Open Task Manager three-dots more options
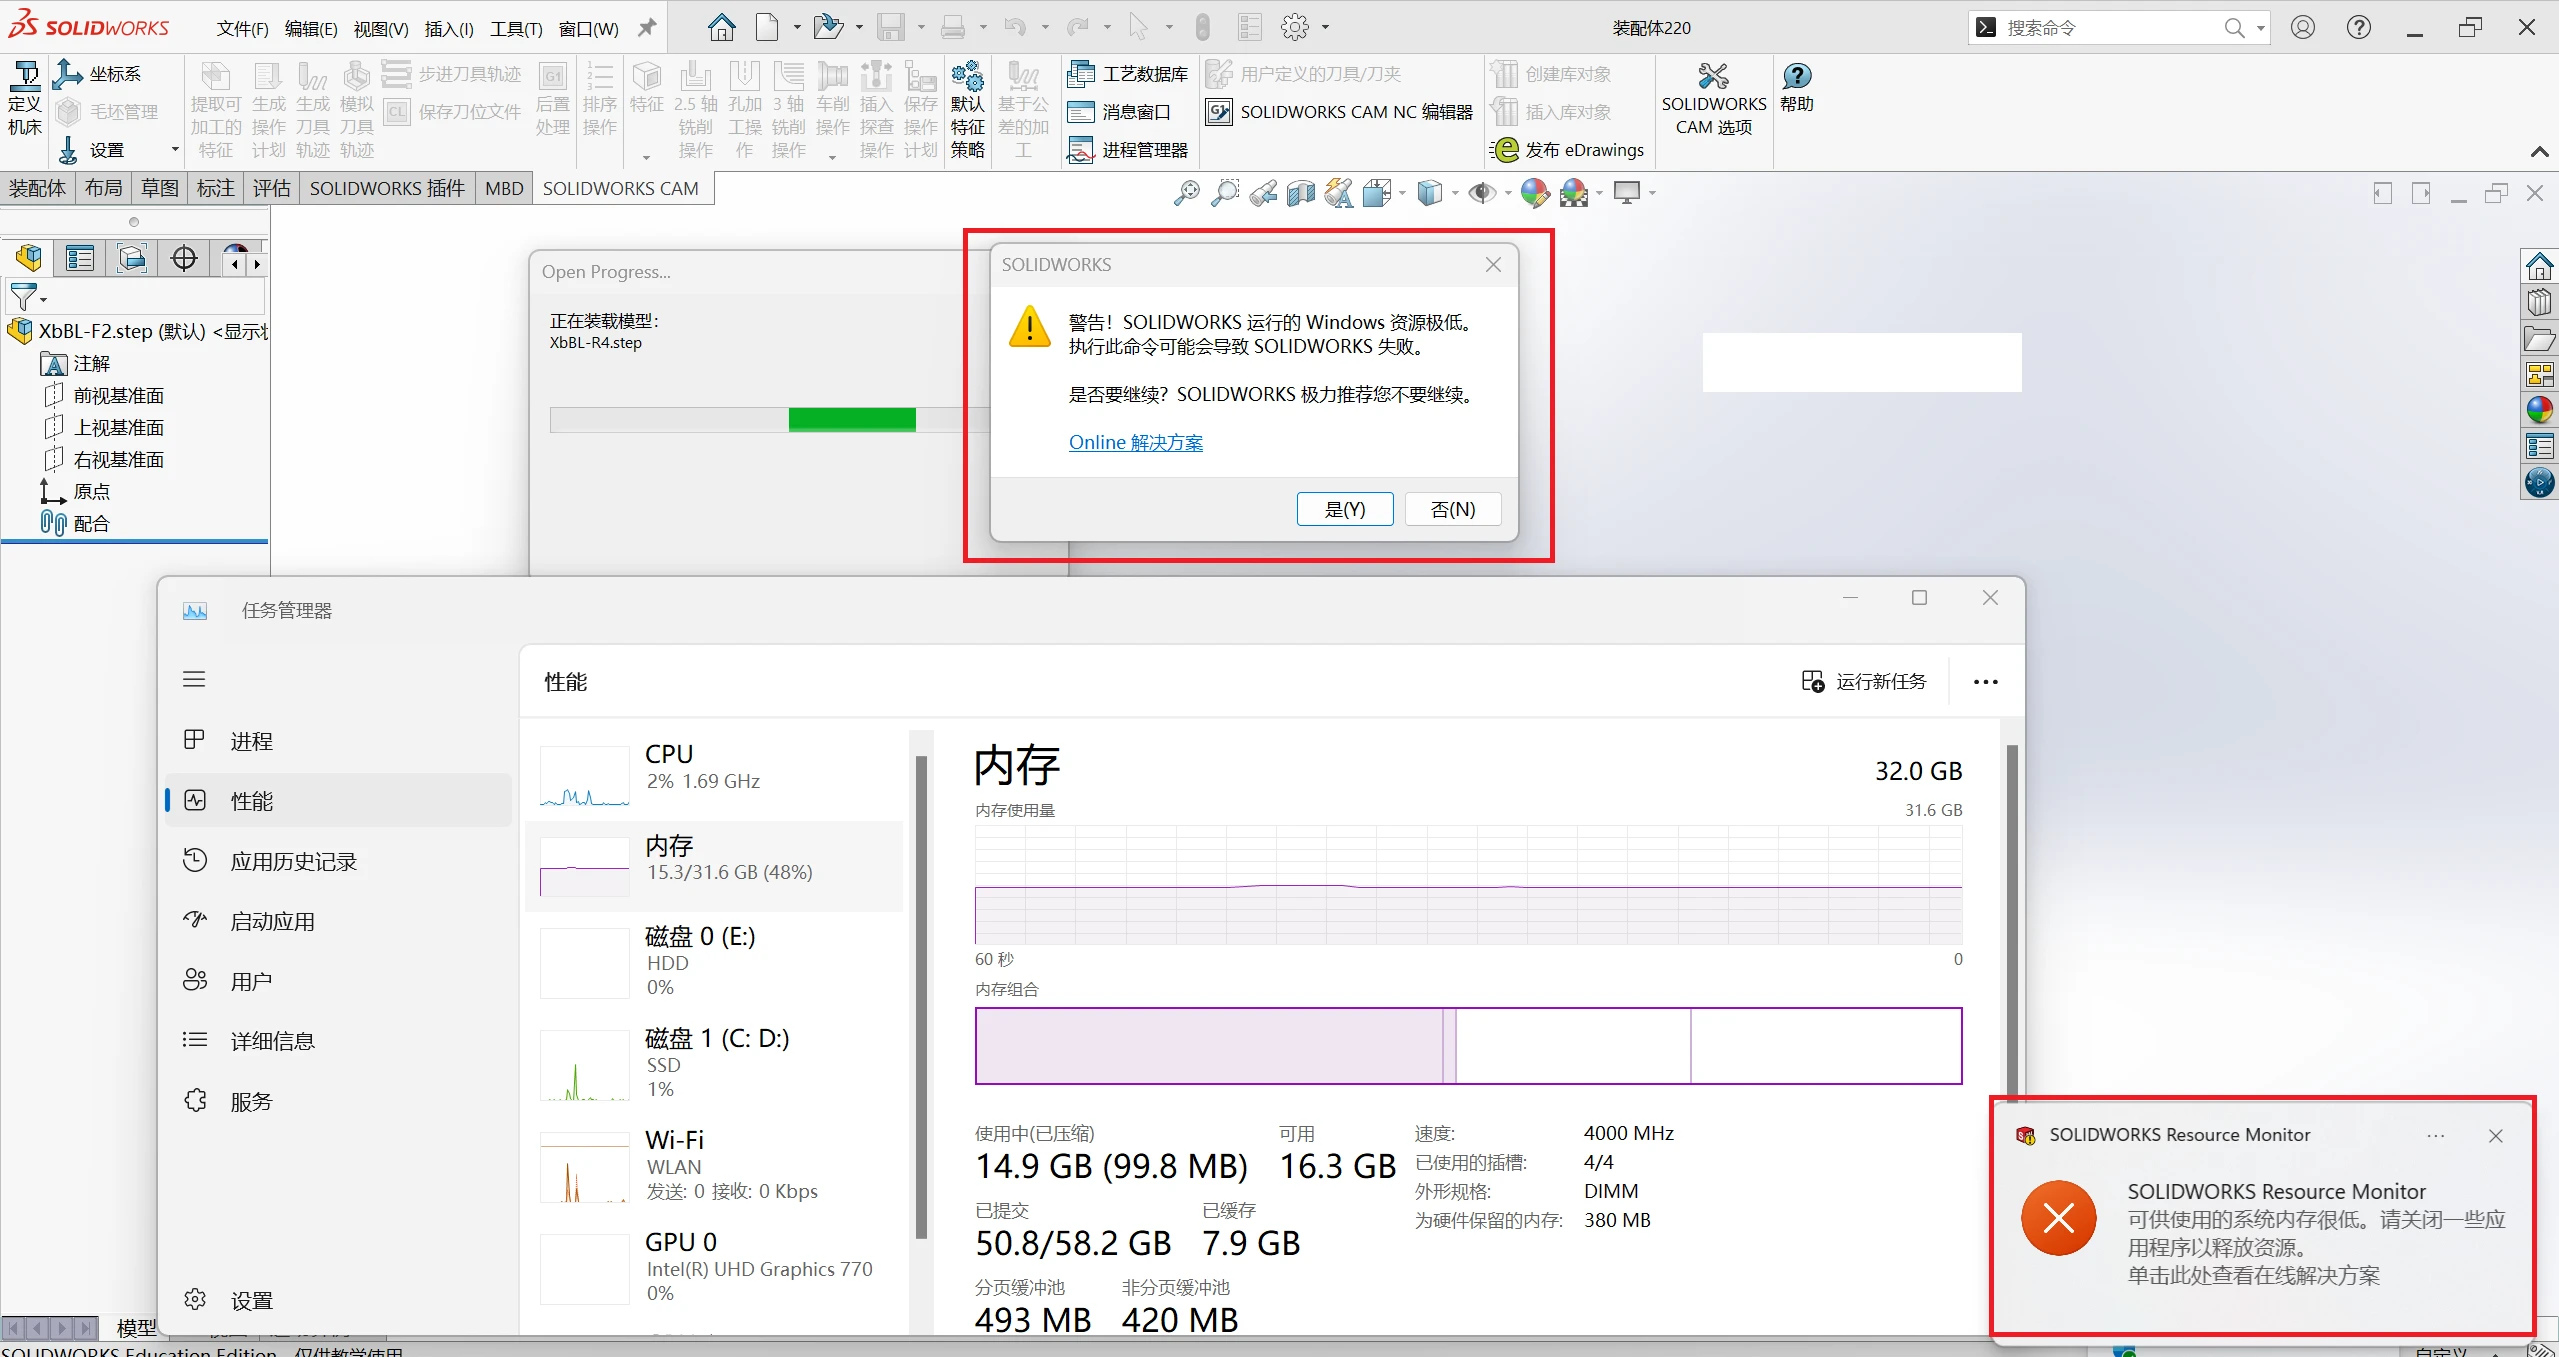This screenshot has height=1357, width=2559. point(1985,682)
